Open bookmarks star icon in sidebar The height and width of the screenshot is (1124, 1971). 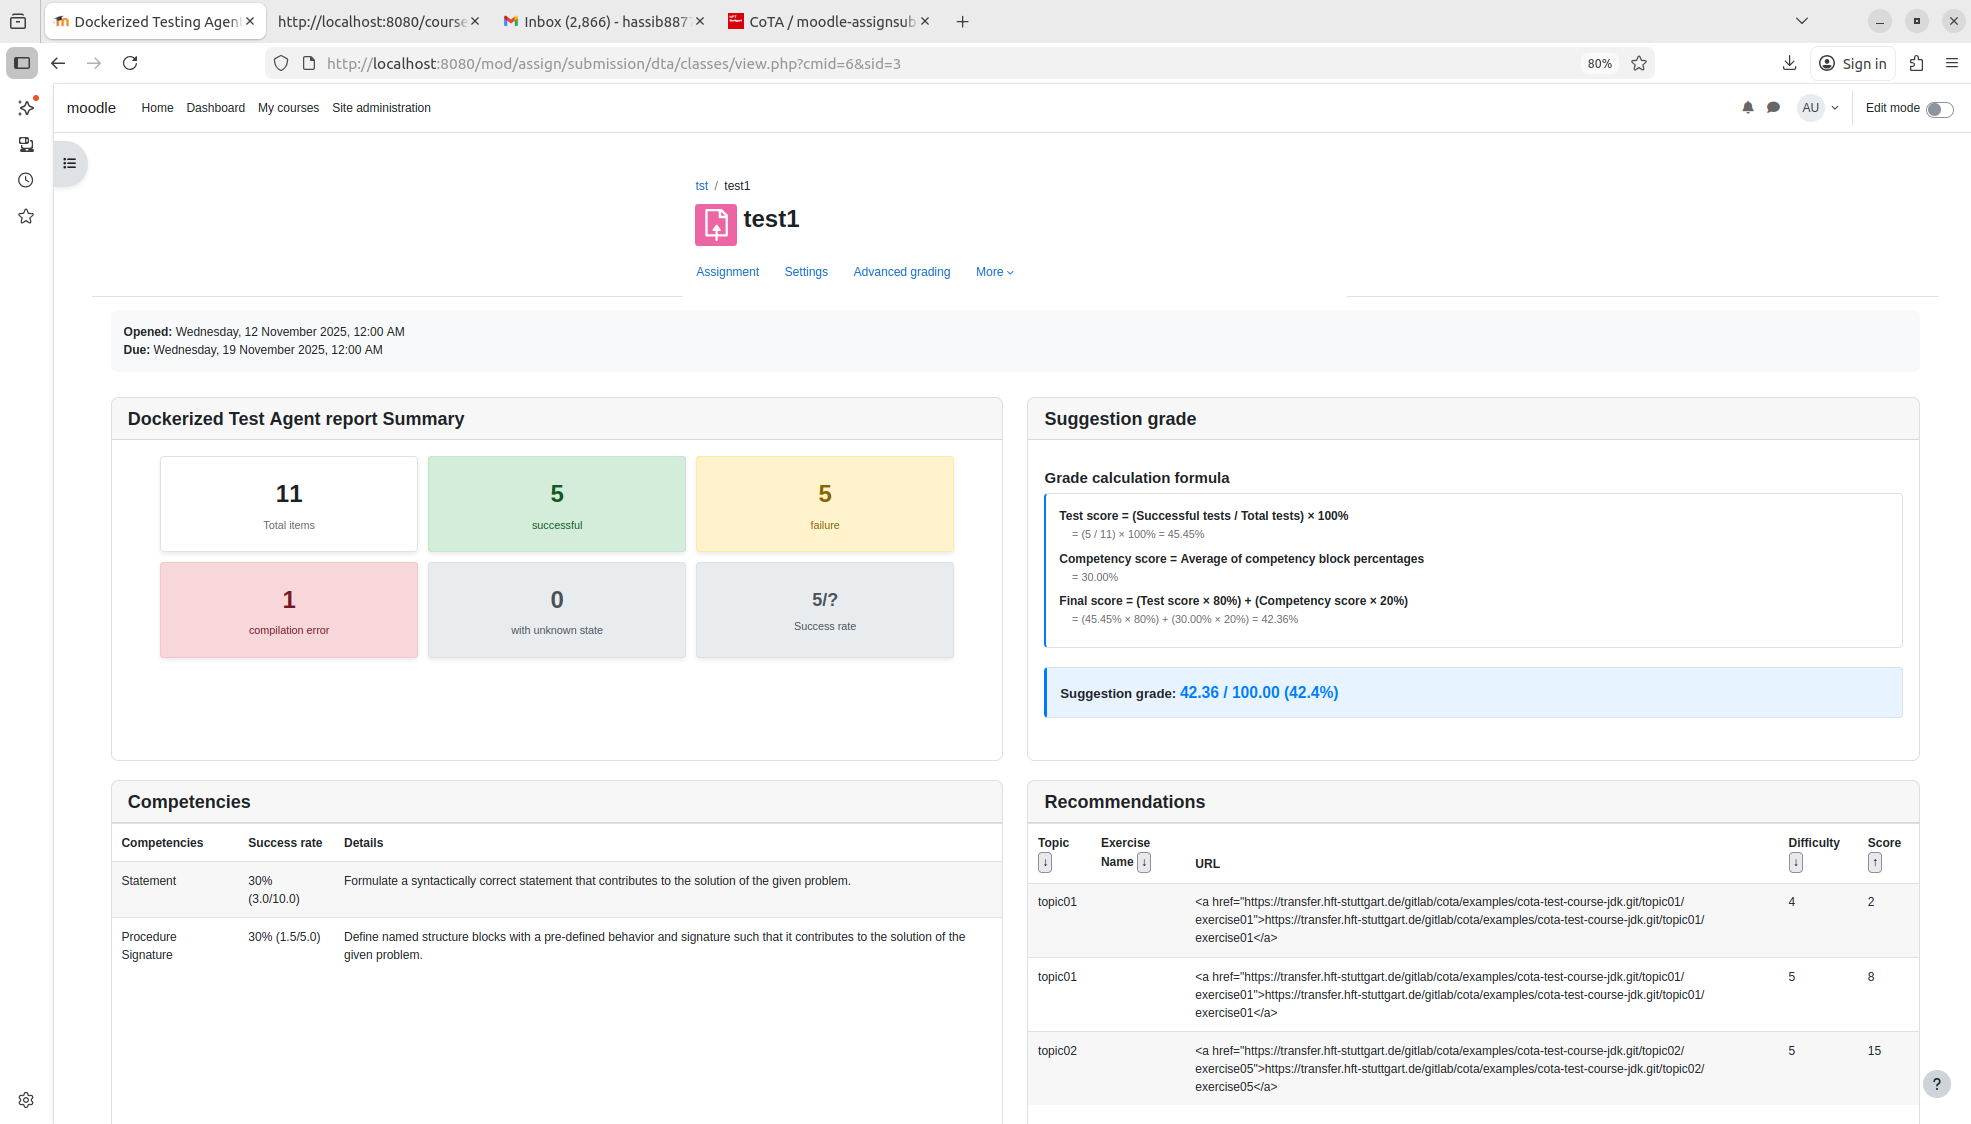pyautogui.click(x=26, y=216)
